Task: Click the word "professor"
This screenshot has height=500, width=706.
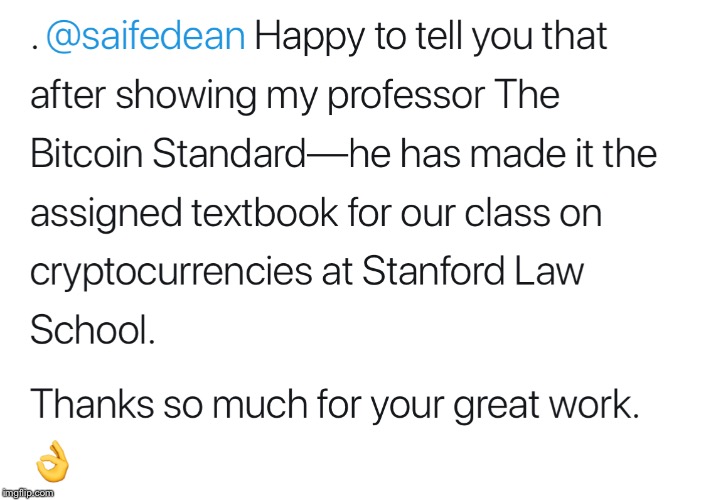Action: 406,97
